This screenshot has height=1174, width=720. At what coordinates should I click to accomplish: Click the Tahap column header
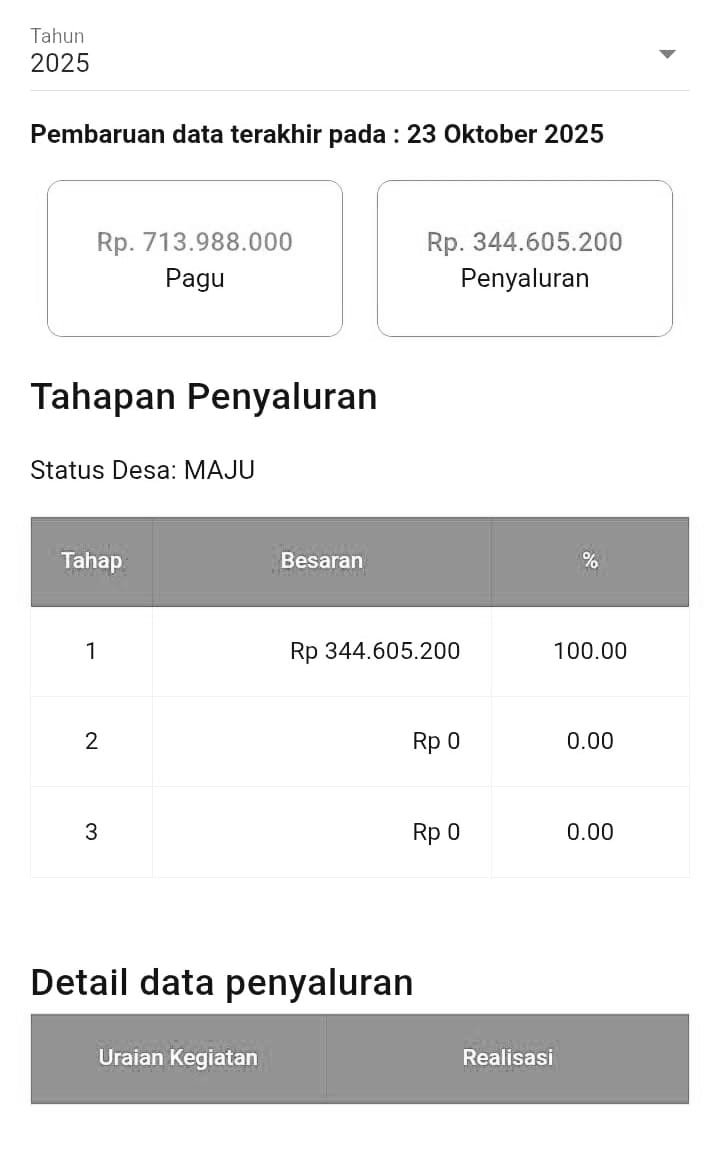coord(91,561)
